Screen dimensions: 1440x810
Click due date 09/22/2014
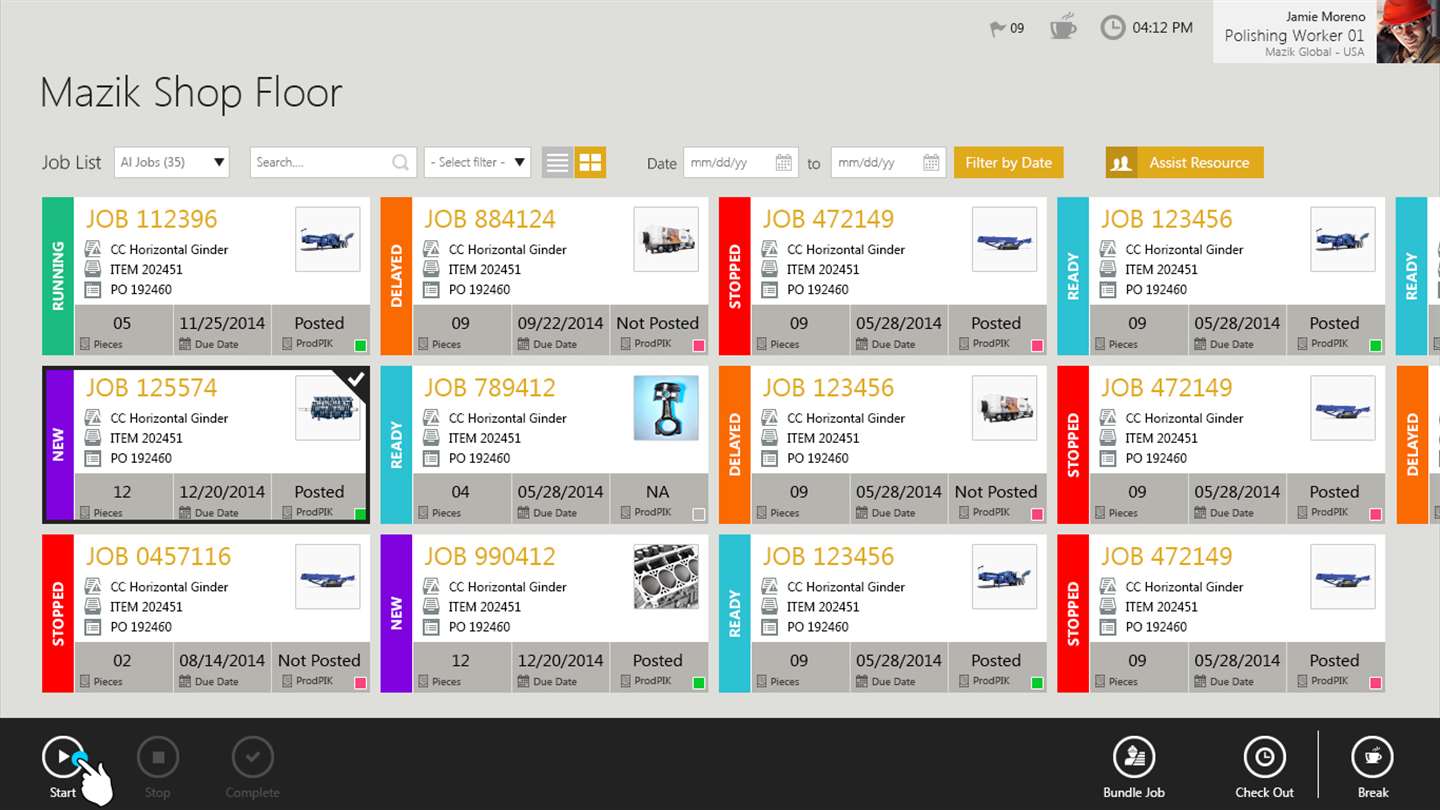tap(560, 323)
